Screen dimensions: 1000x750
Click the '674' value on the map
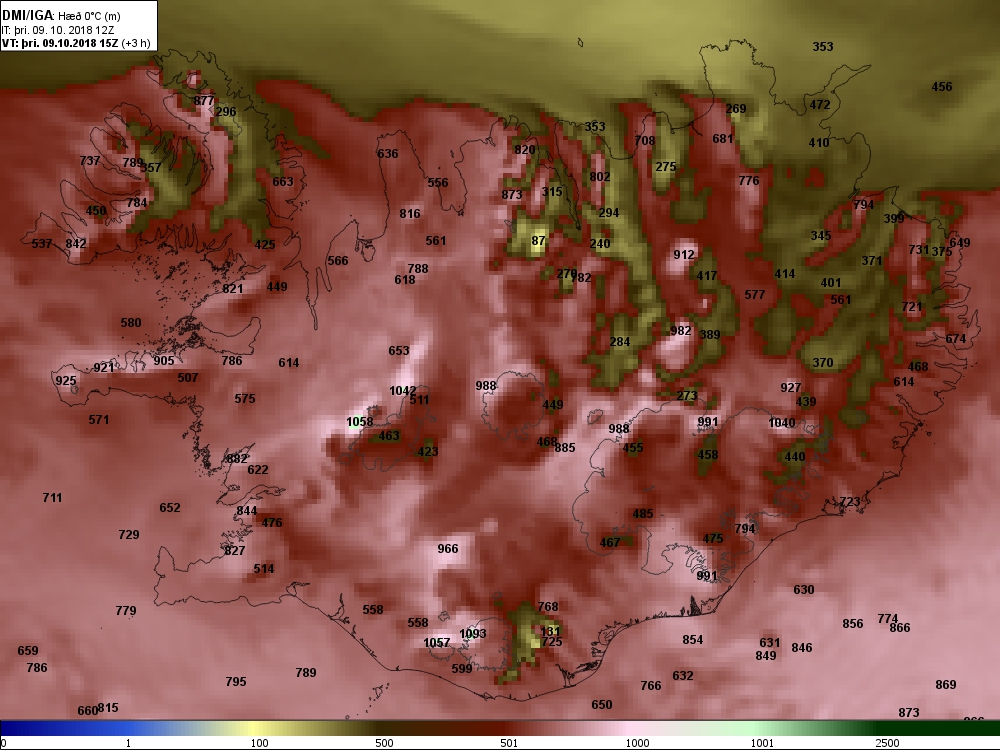pos(955,339)
